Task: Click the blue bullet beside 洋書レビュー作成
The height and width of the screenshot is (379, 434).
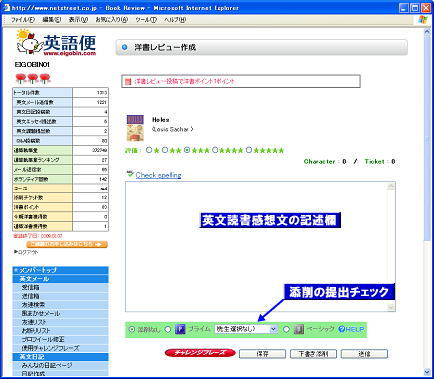Action: pos(125,47)
